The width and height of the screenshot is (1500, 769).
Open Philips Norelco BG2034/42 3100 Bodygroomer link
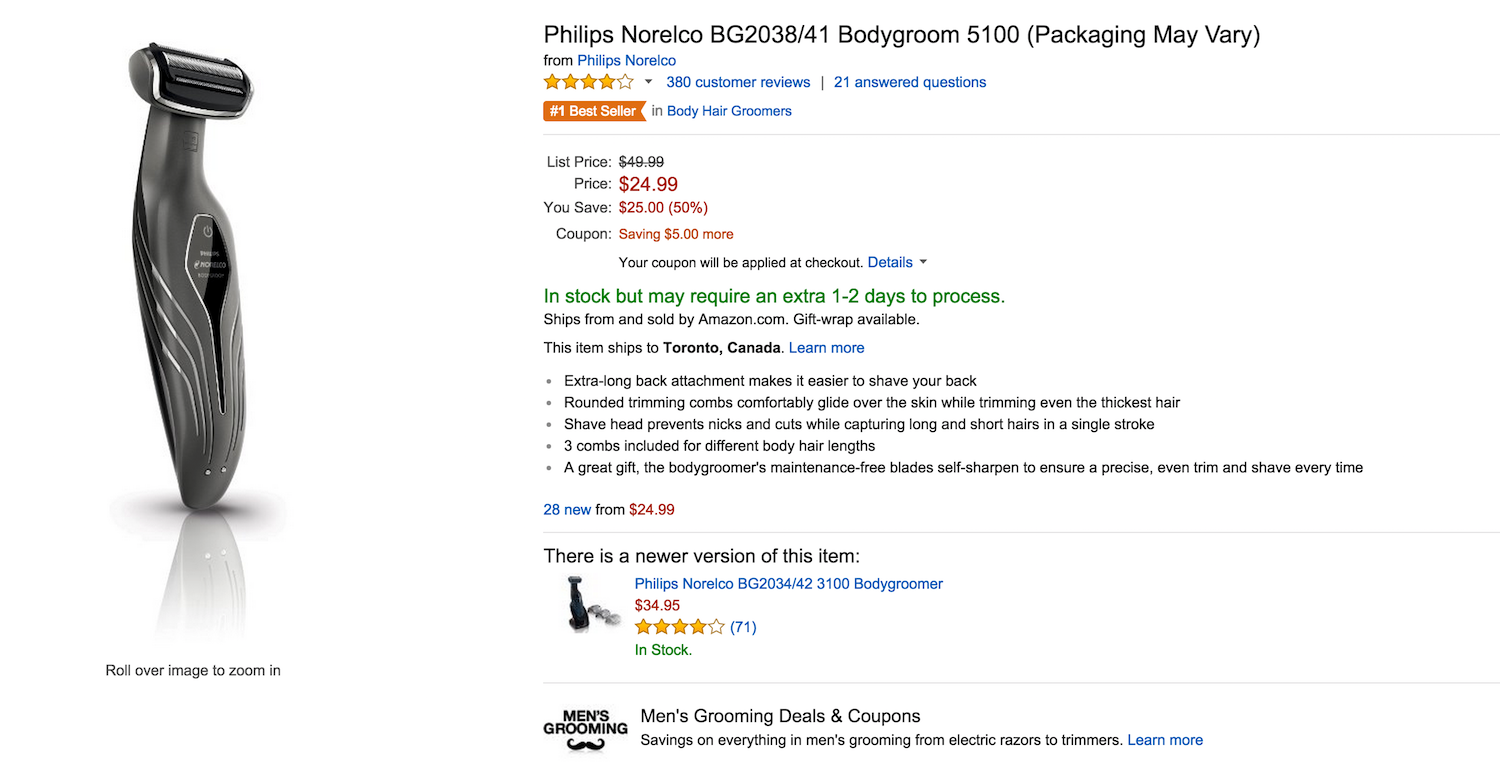[x=788, y=583]
